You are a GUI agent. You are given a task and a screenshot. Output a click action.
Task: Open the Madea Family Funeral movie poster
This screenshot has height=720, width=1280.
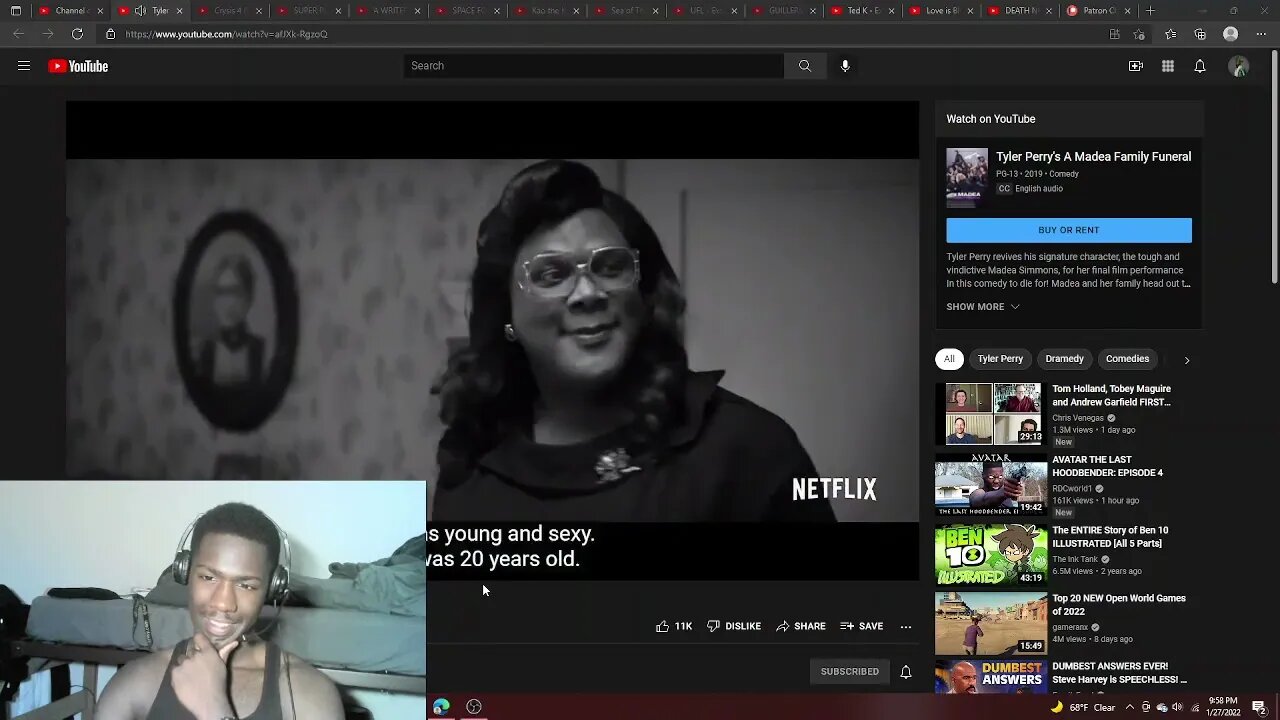[967, 177]
